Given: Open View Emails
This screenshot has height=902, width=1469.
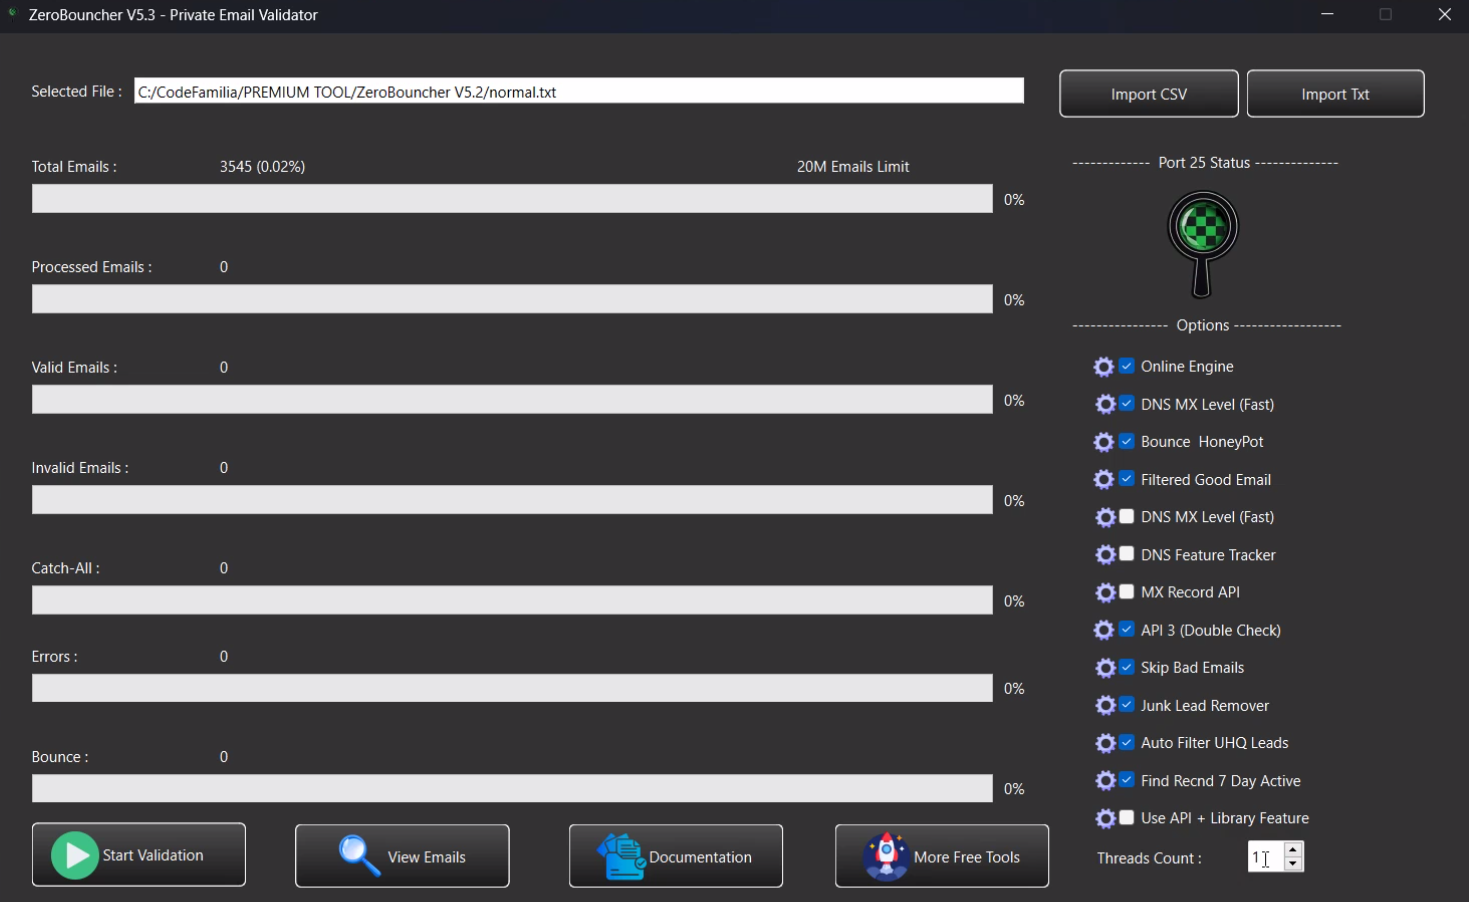Looking at the screenshot, I should click(402, 856).
